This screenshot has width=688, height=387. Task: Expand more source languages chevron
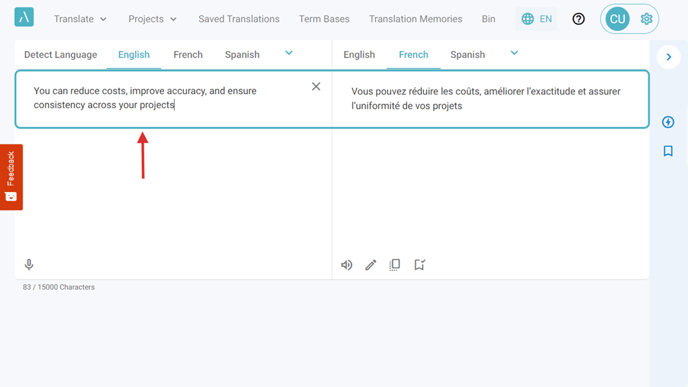[x=289, y=53]
